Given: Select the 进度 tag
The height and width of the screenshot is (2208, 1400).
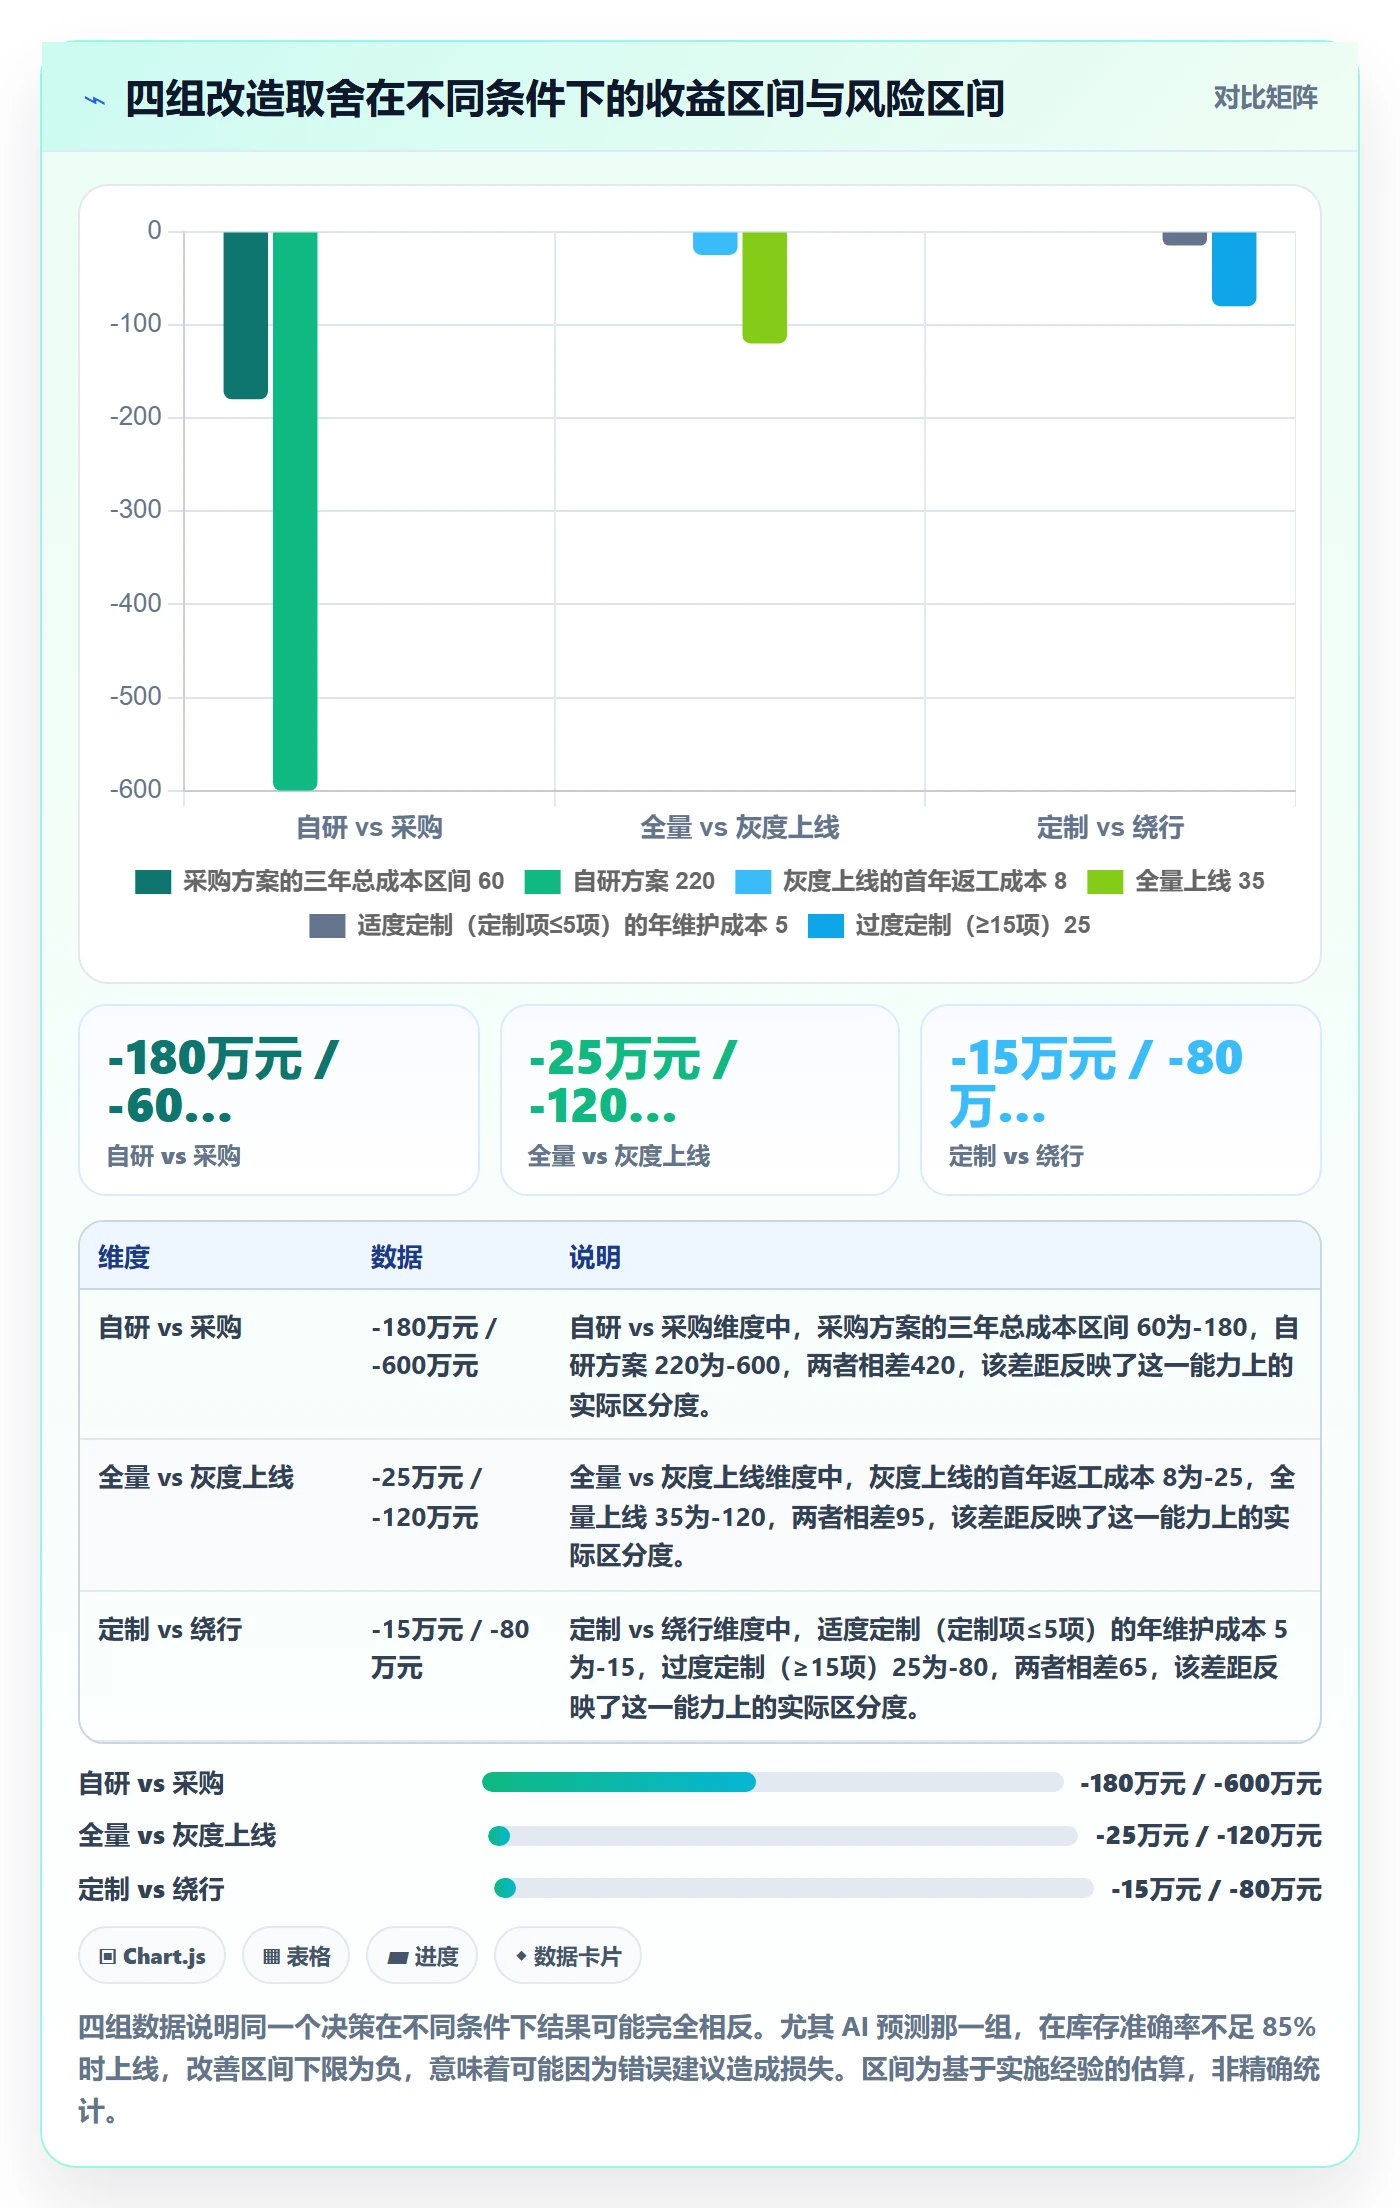Looking at the screenshot, I should tap(422, 1955).
